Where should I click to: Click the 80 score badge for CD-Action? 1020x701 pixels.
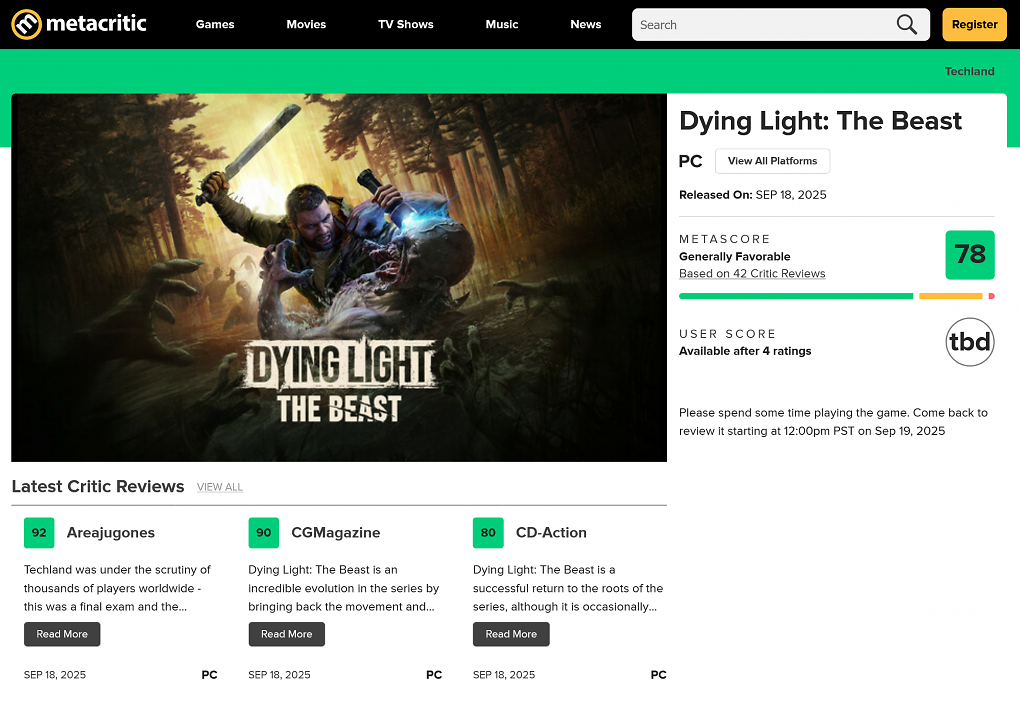click(488, 533)
